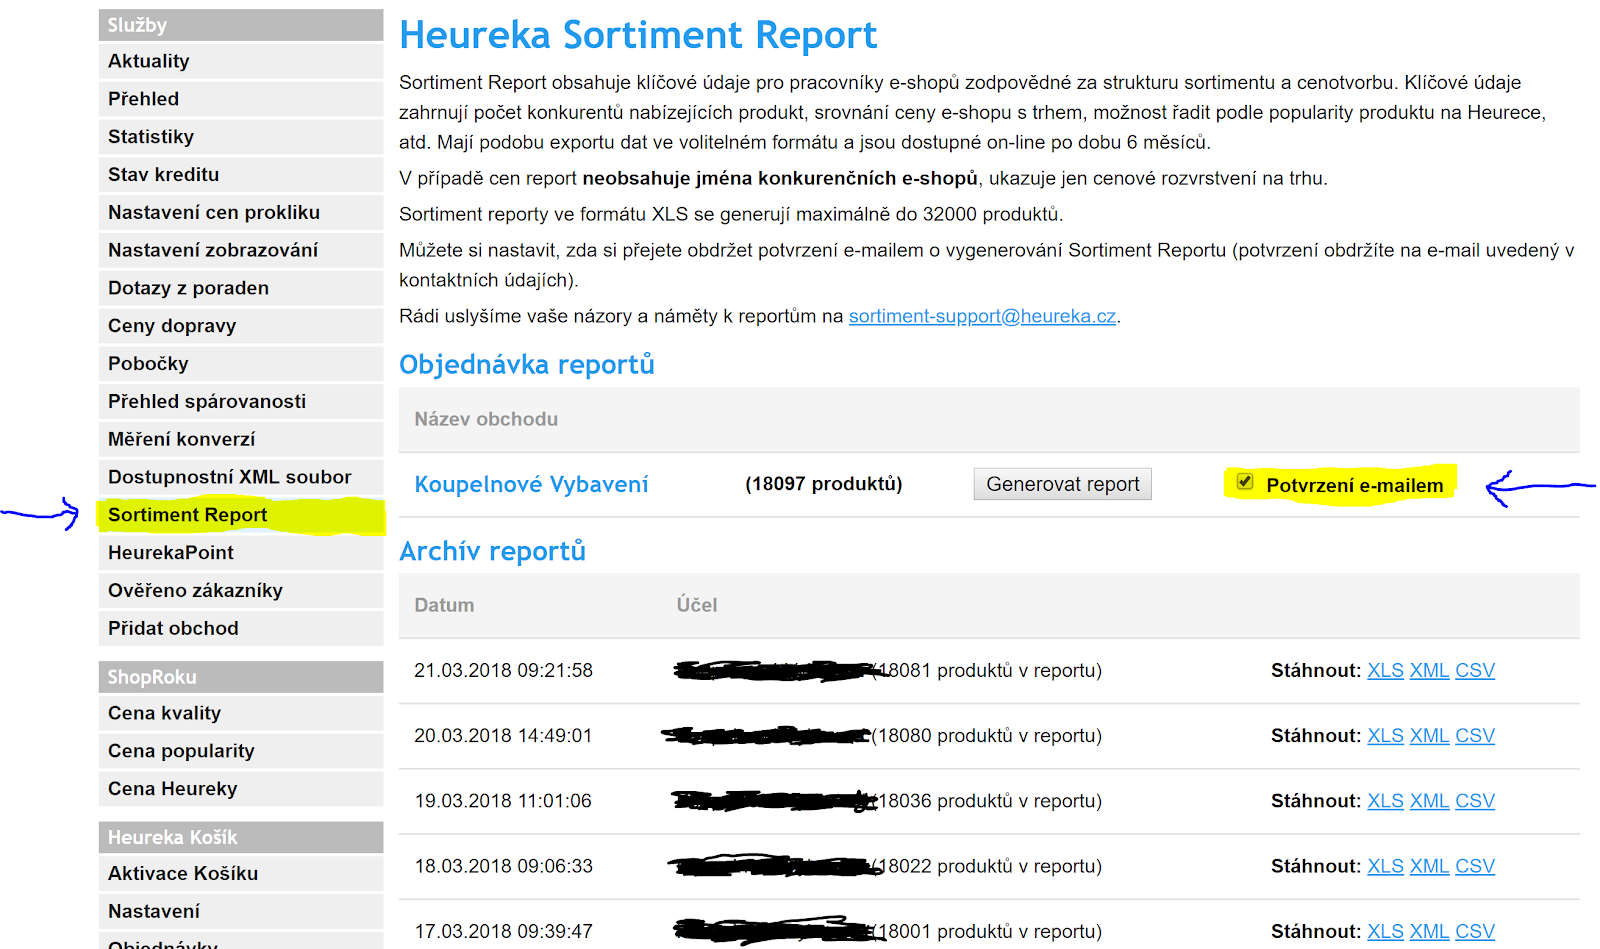The height and width of the screenshot is (949, 1600).
Task: Go to Ceny dopravy
Action: pos(241,326)
